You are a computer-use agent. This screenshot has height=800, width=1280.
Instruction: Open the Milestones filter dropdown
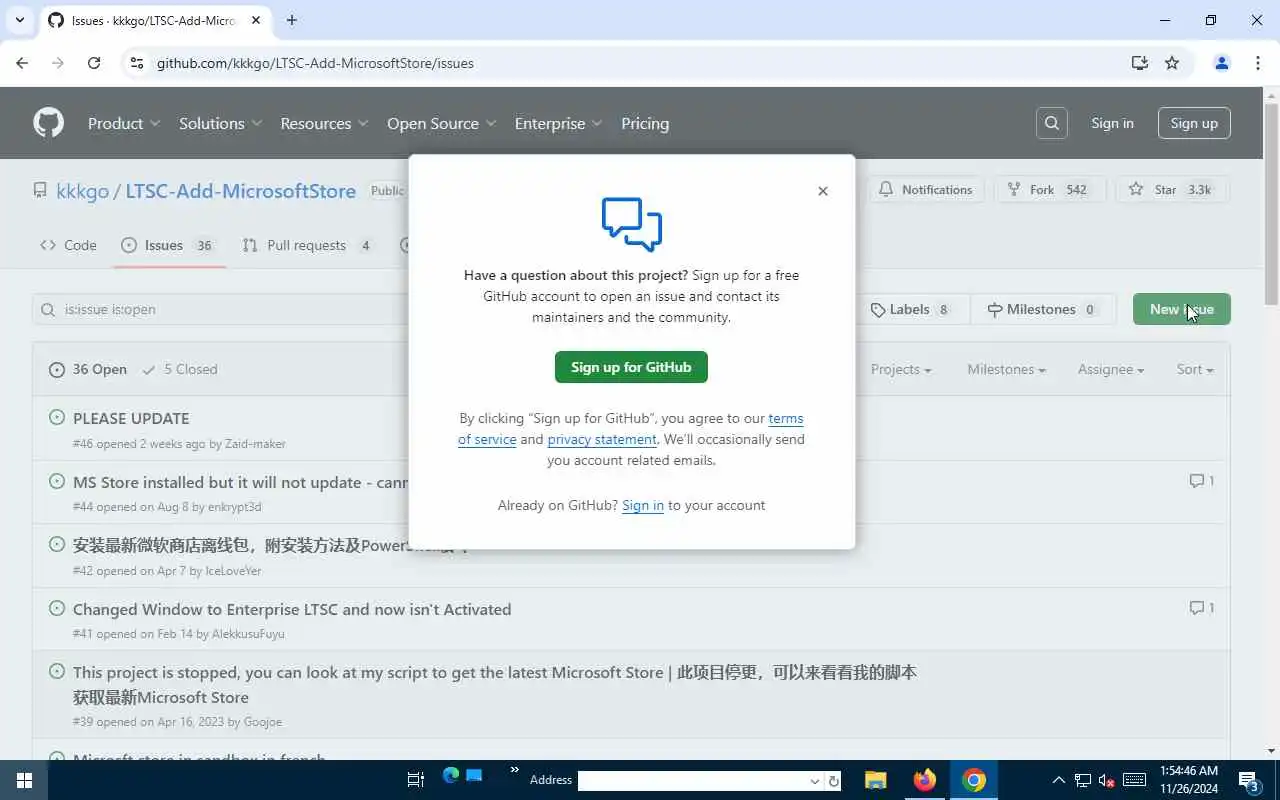point(1006,369)
